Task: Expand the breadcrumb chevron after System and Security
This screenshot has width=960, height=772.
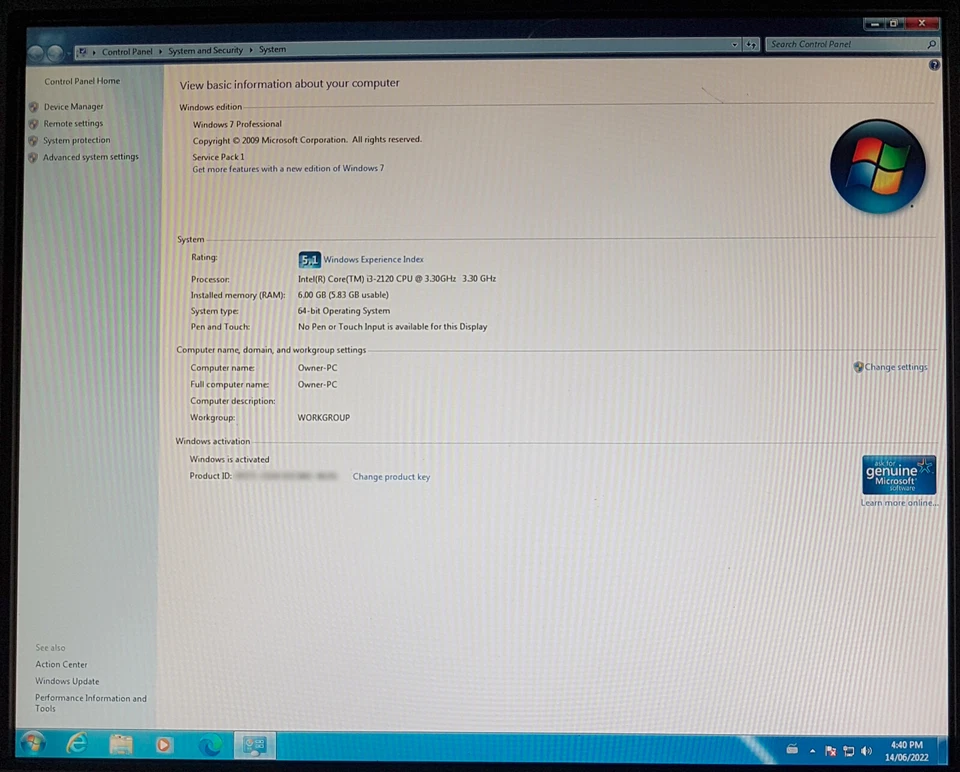Action: pyautogui.click(x=251, y=50)
